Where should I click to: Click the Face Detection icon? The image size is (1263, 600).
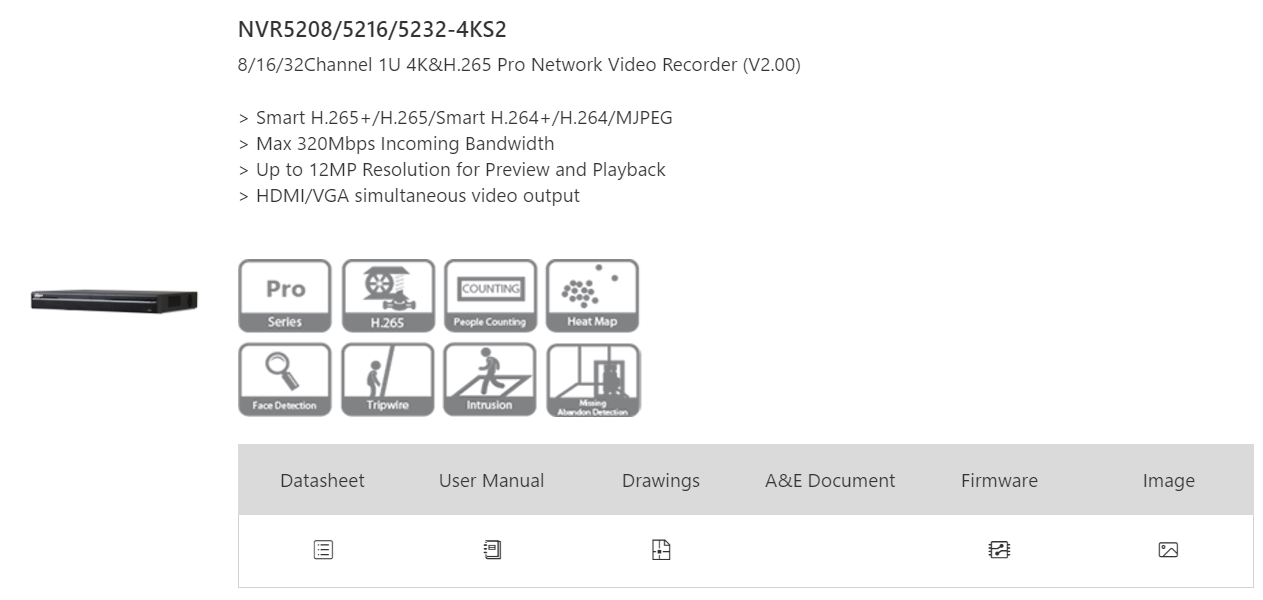pos(285,380)
